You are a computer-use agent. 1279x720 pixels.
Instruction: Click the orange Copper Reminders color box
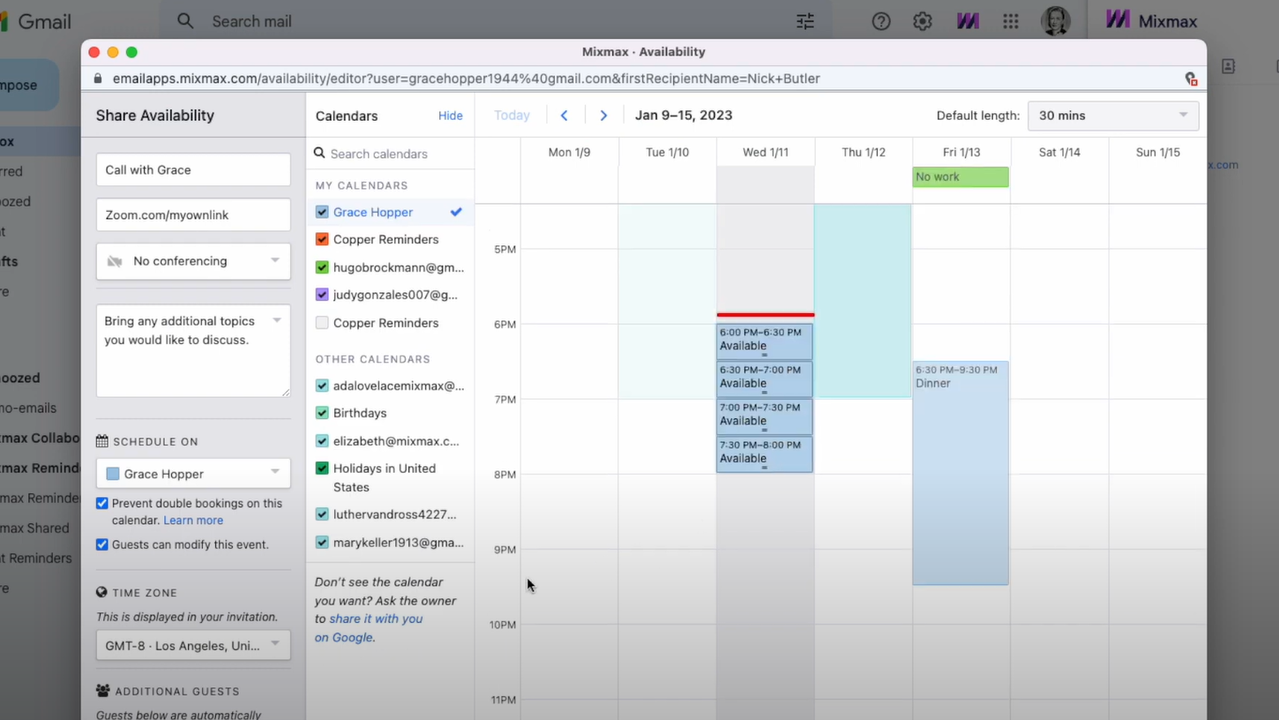pos(322,240)
